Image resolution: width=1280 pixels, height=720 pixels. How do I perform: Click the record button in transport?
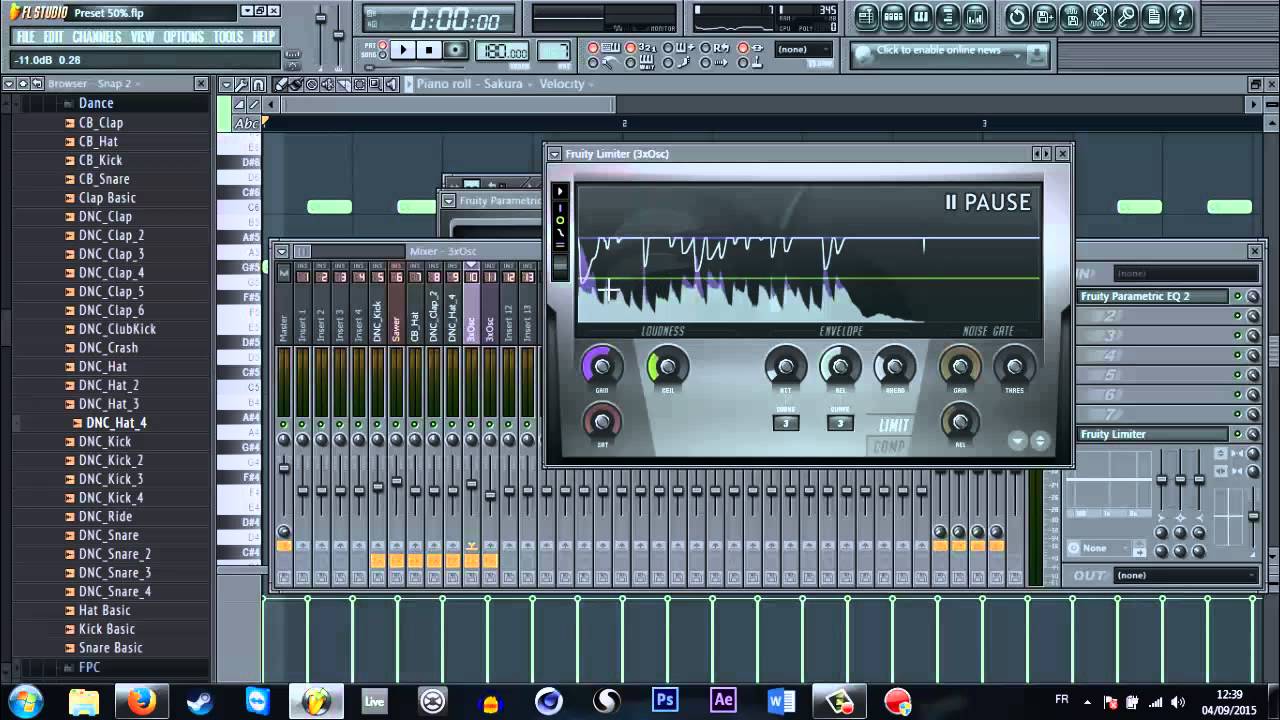coord(455,50)
